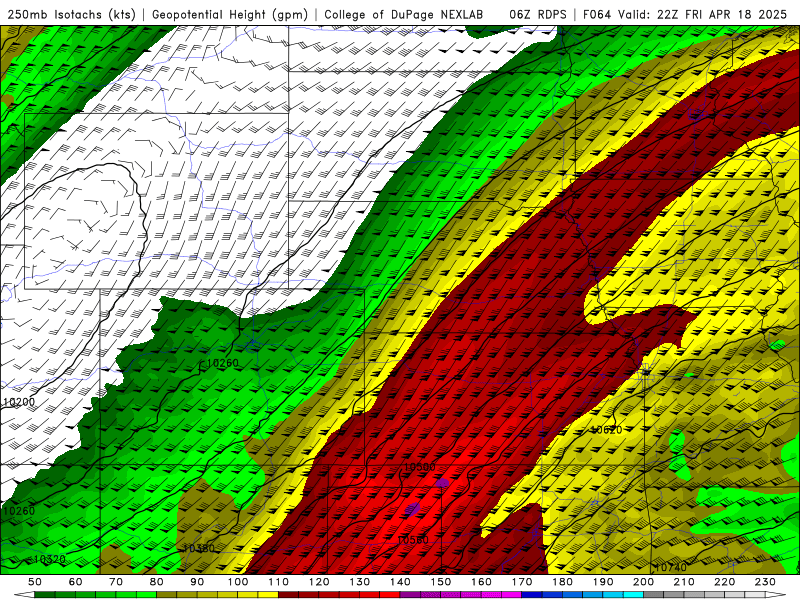Click the 10620 height contour label

(606, 430)
